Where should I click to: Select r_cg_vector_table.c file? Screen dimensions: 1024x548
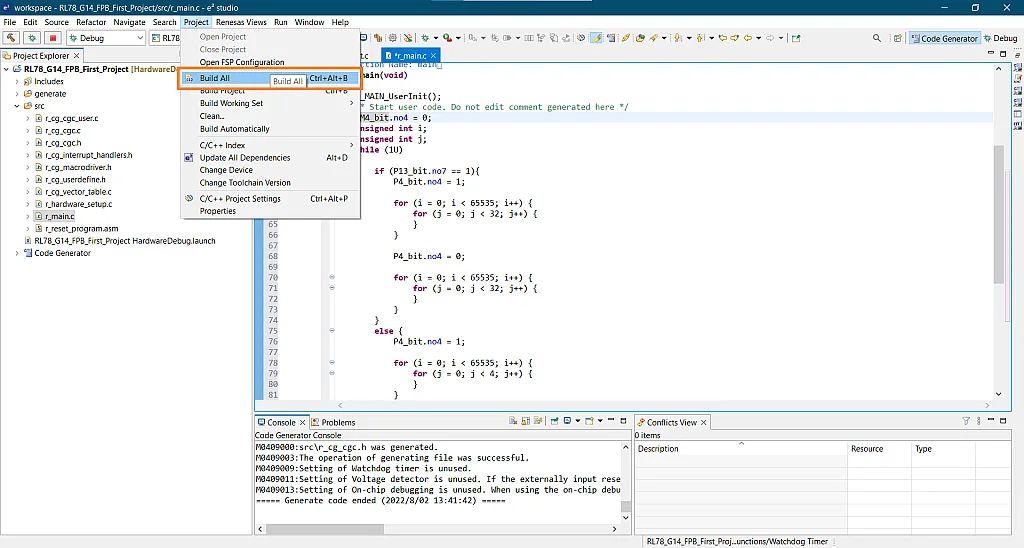coord(78,192)
